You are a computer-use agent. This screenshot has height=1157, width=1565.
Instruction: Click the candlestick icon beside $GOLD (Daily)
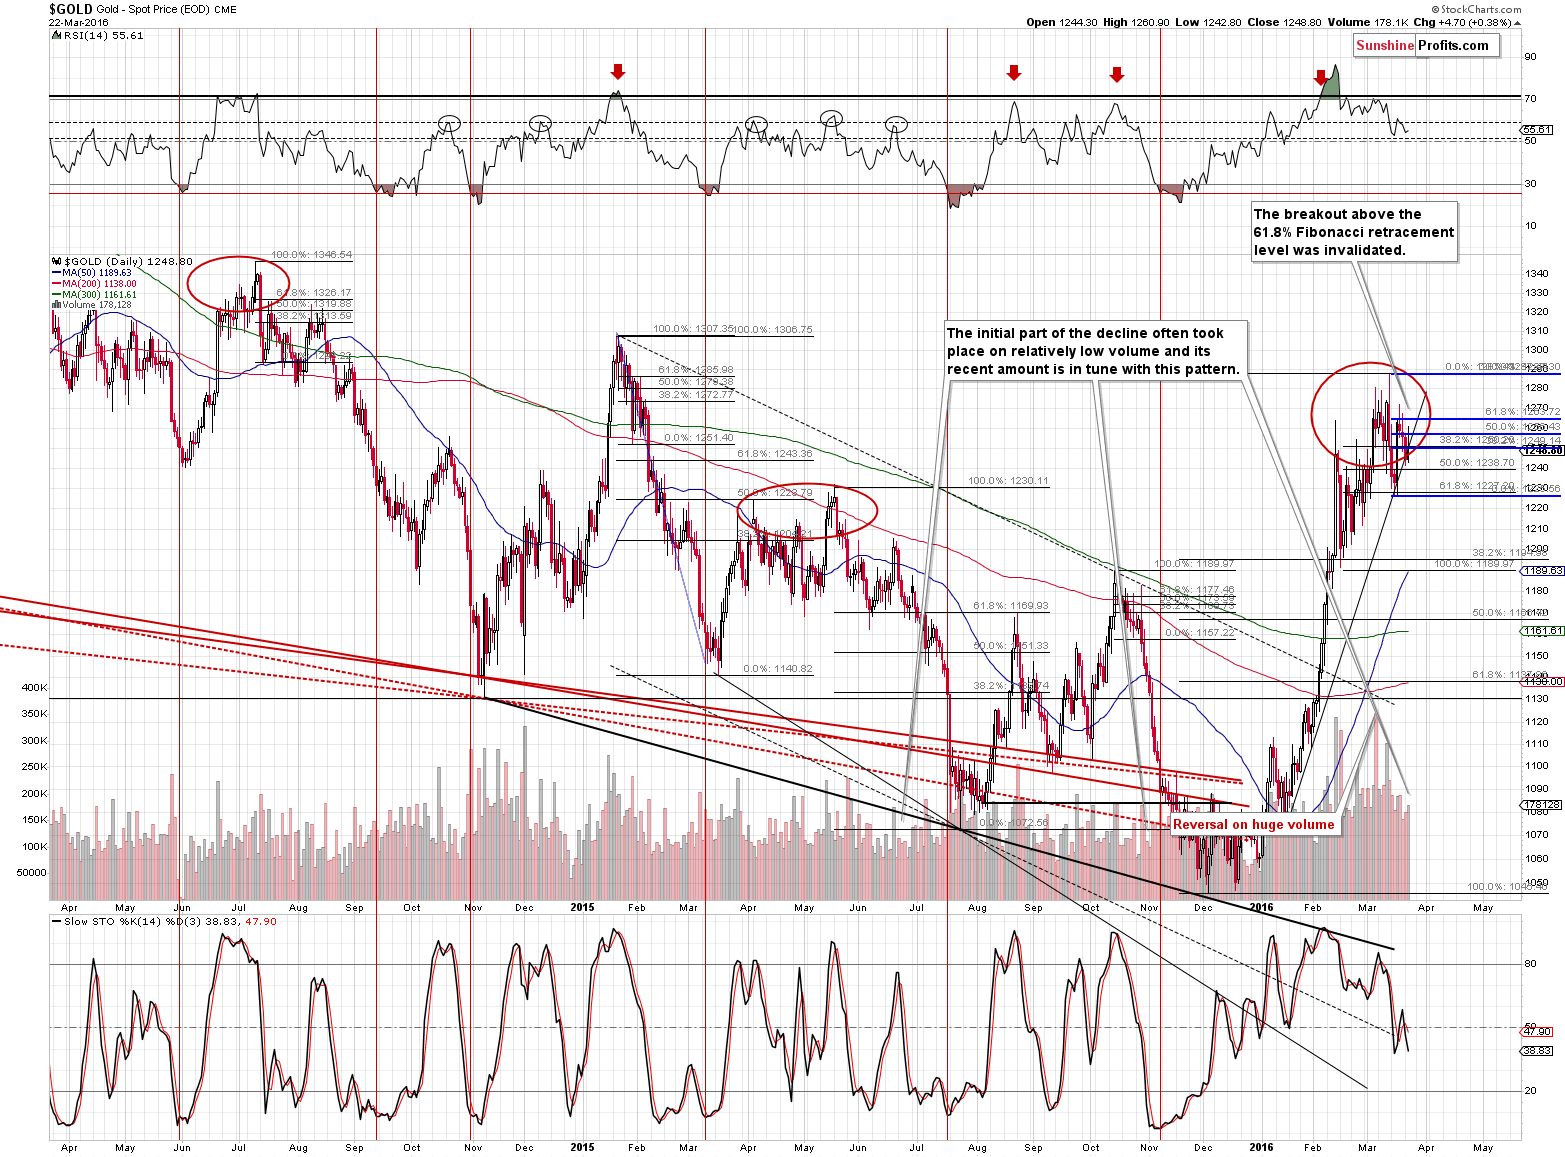56,261
